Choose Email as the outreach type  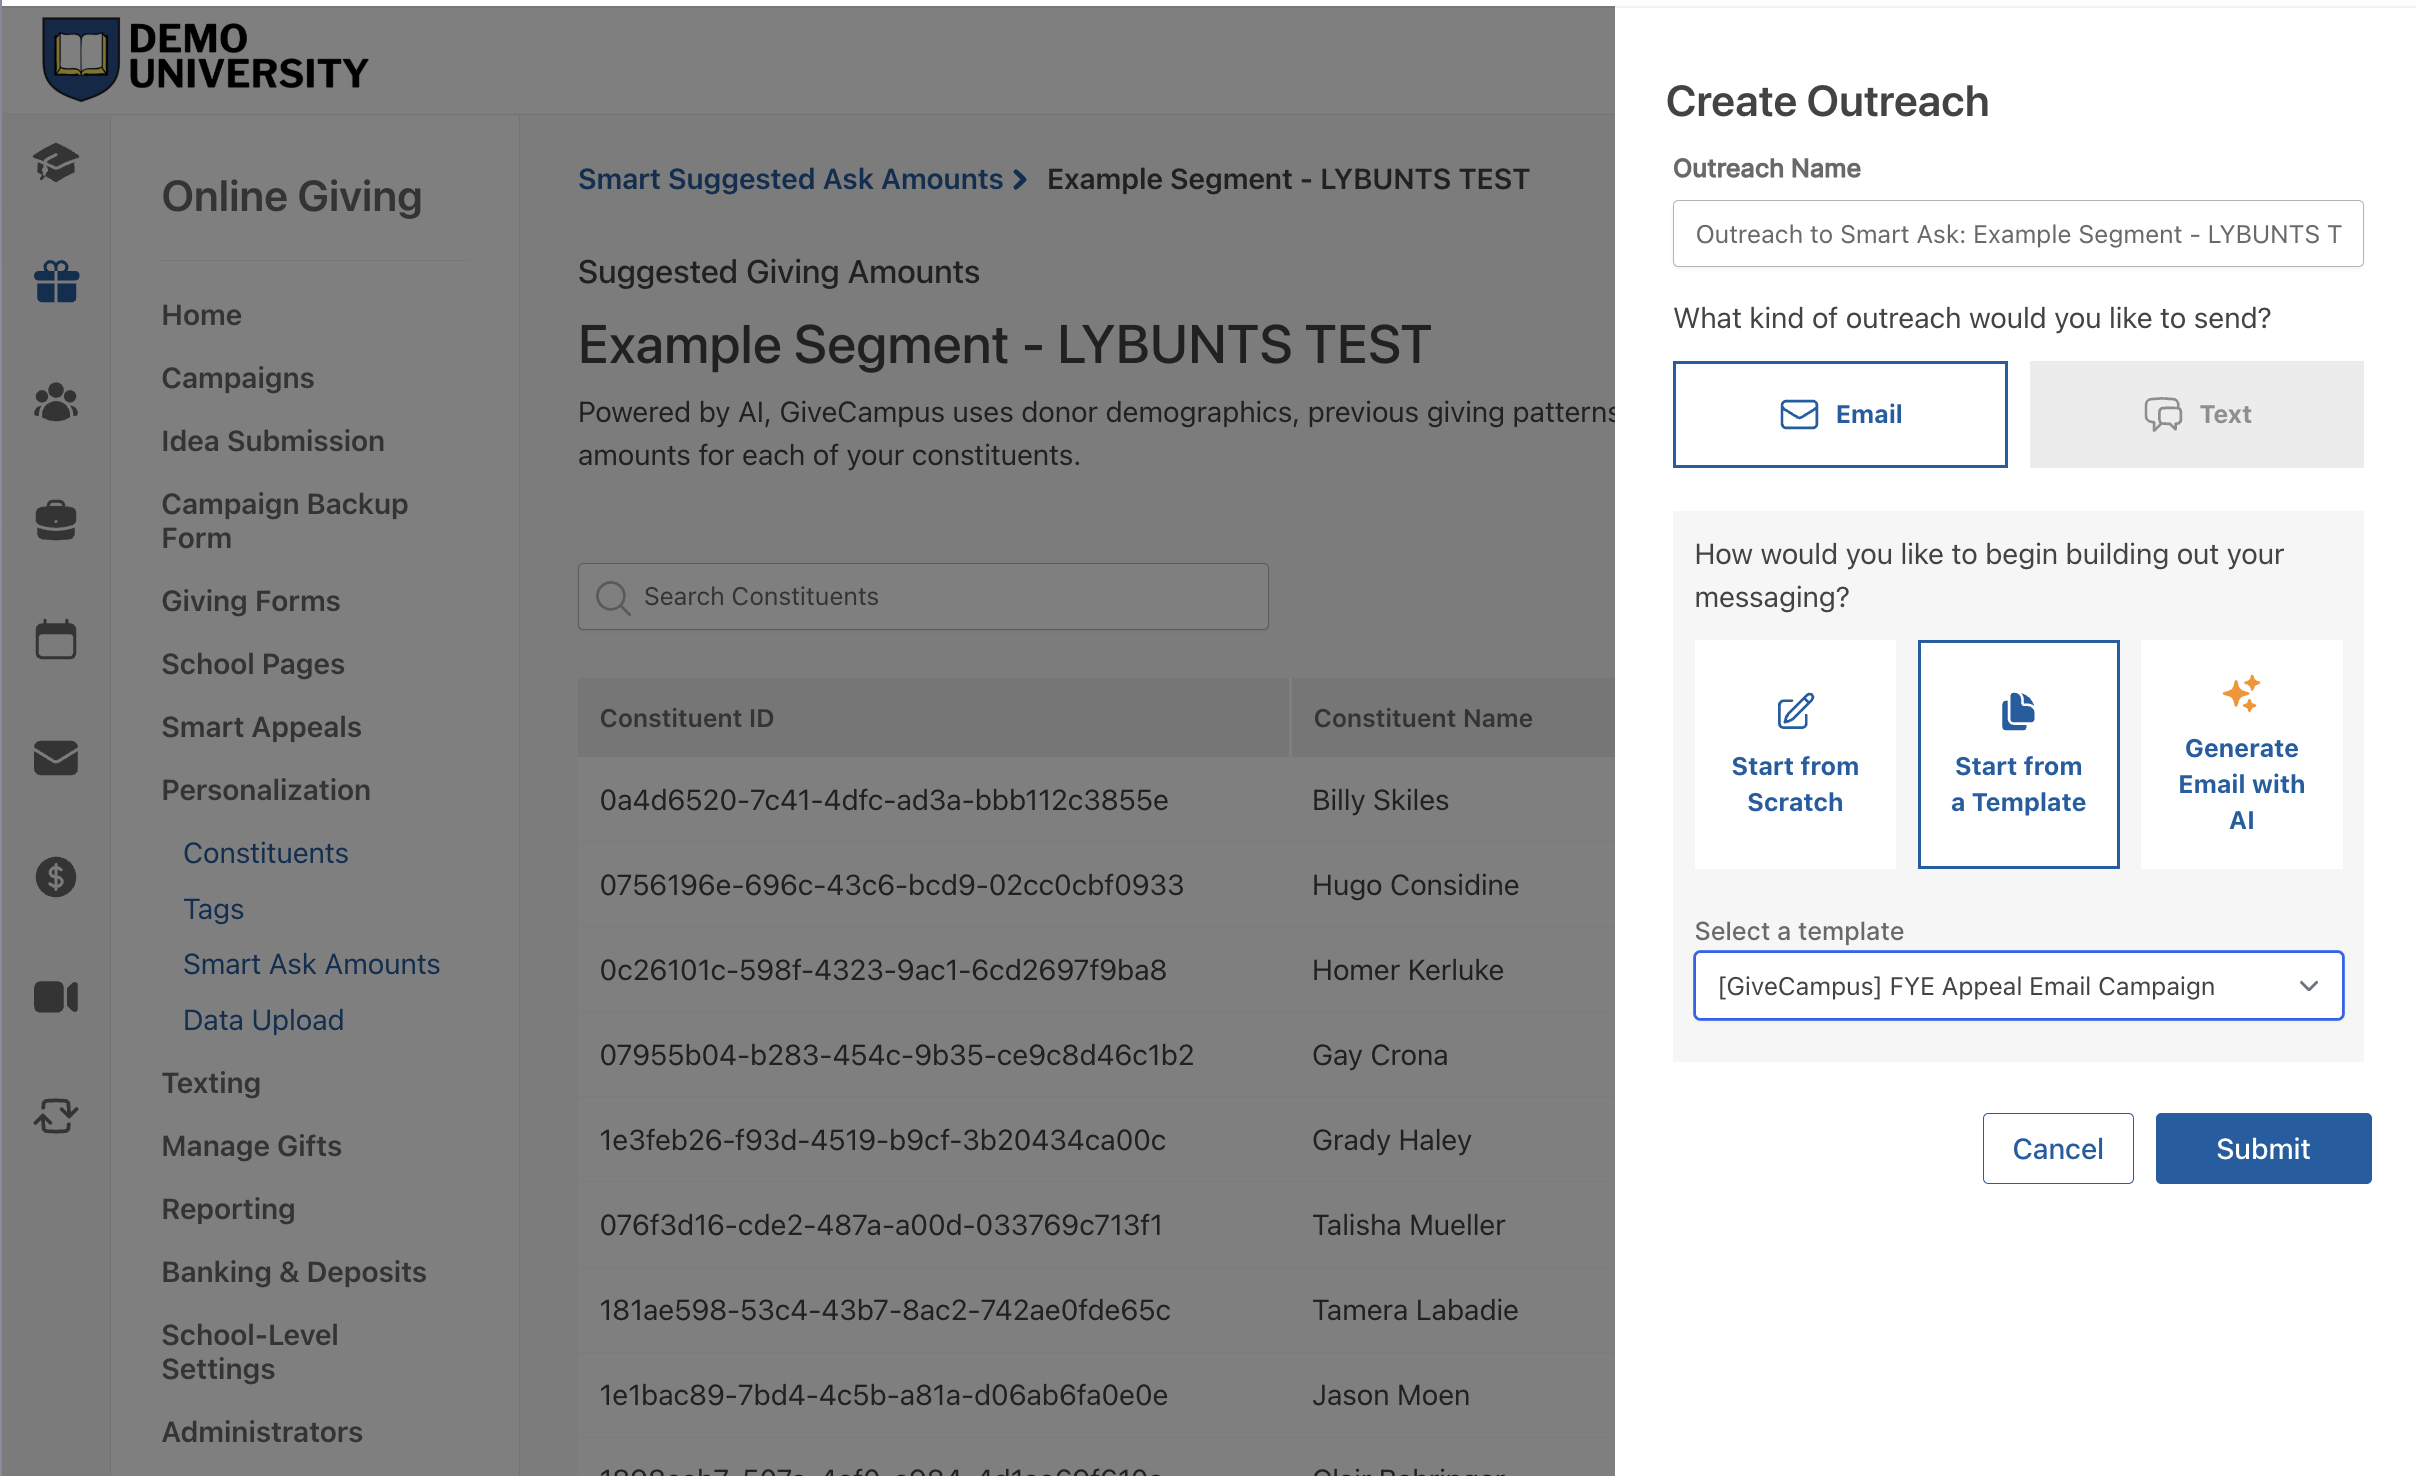pyautogui.click(x=1840, y=414)
